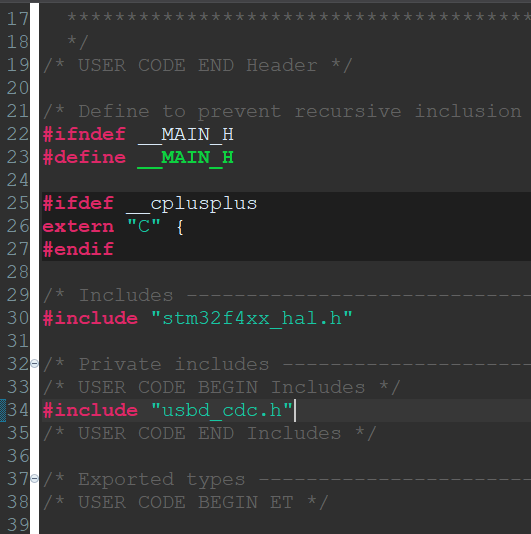
Task: Click line number 34 in gutter
Action: click(18, 410)
